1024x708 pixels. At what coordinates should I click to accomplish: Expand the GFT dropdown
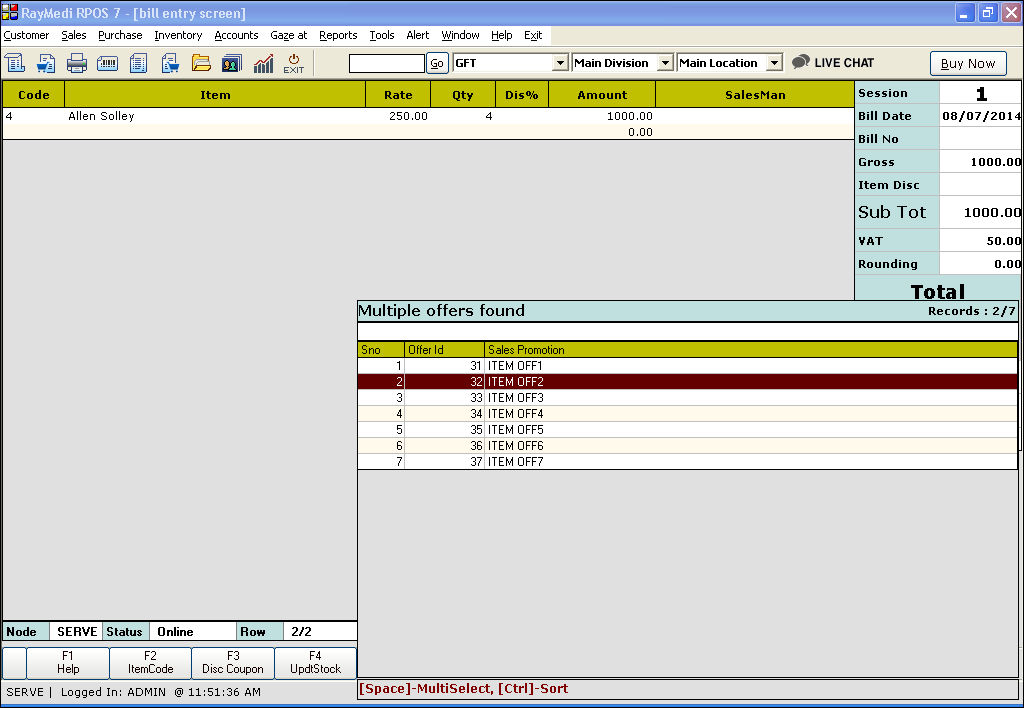560,63
